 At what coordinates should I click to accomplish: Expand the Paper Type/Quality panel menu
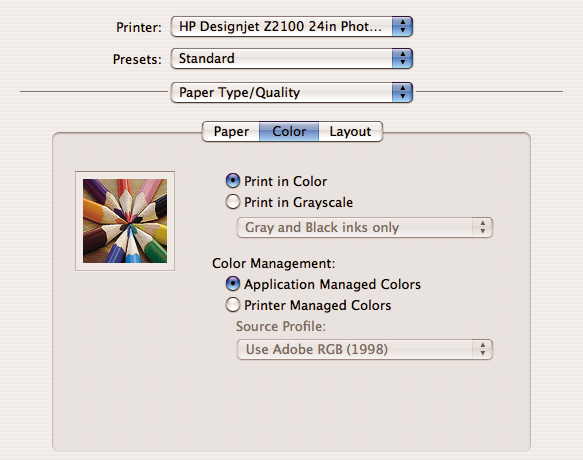[292, 92]
